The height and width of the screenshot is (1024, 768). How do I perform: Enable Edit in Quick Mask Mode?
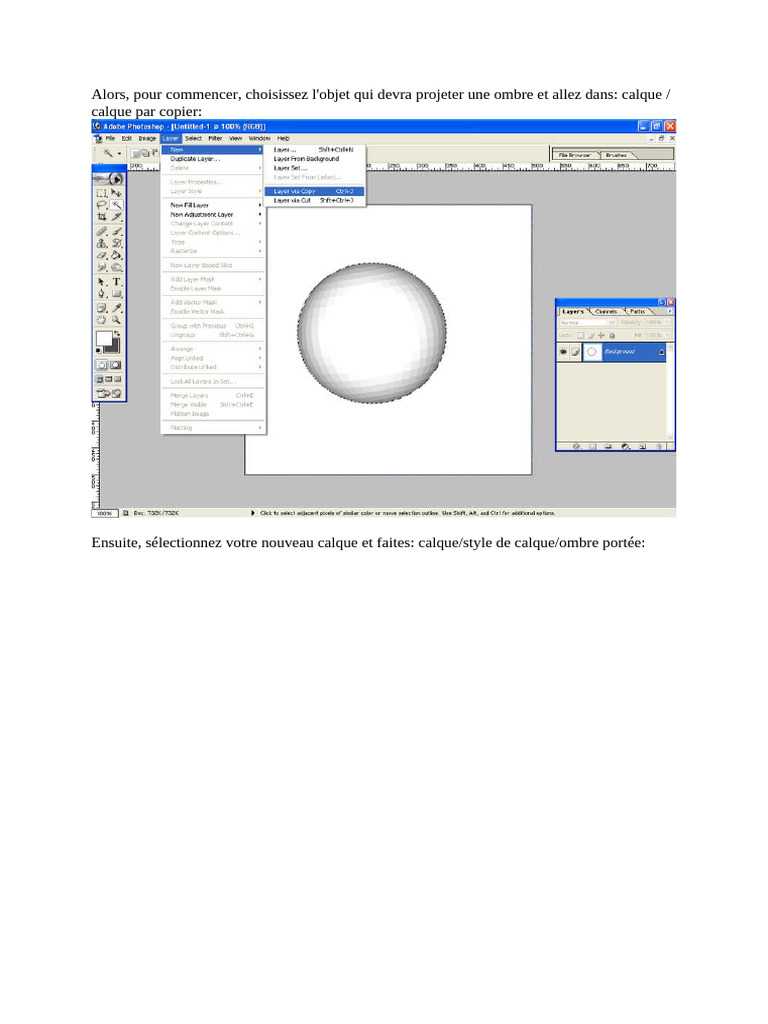click(116, 365)
